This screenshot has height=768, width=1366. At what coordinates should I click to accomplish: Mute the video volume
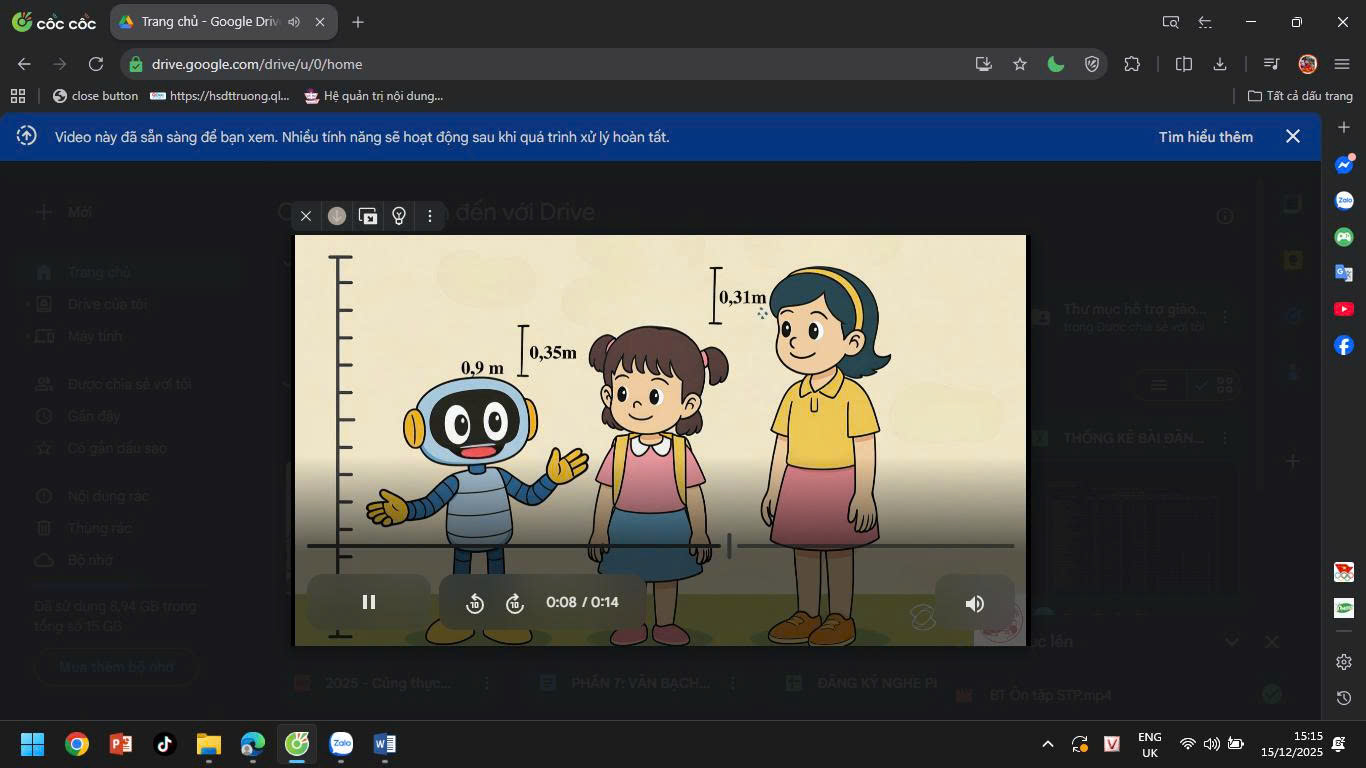(x=974, y=603)
